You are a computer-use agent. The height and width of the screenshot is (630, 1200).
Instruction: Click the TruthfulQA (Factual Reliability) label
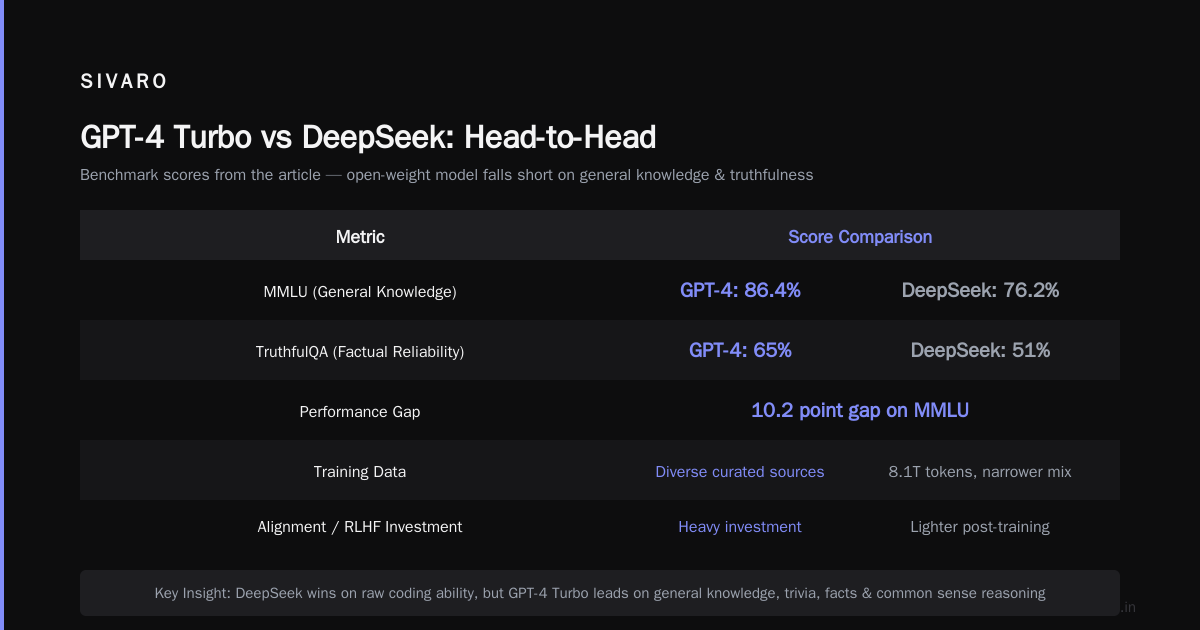(x=360, y=352)
